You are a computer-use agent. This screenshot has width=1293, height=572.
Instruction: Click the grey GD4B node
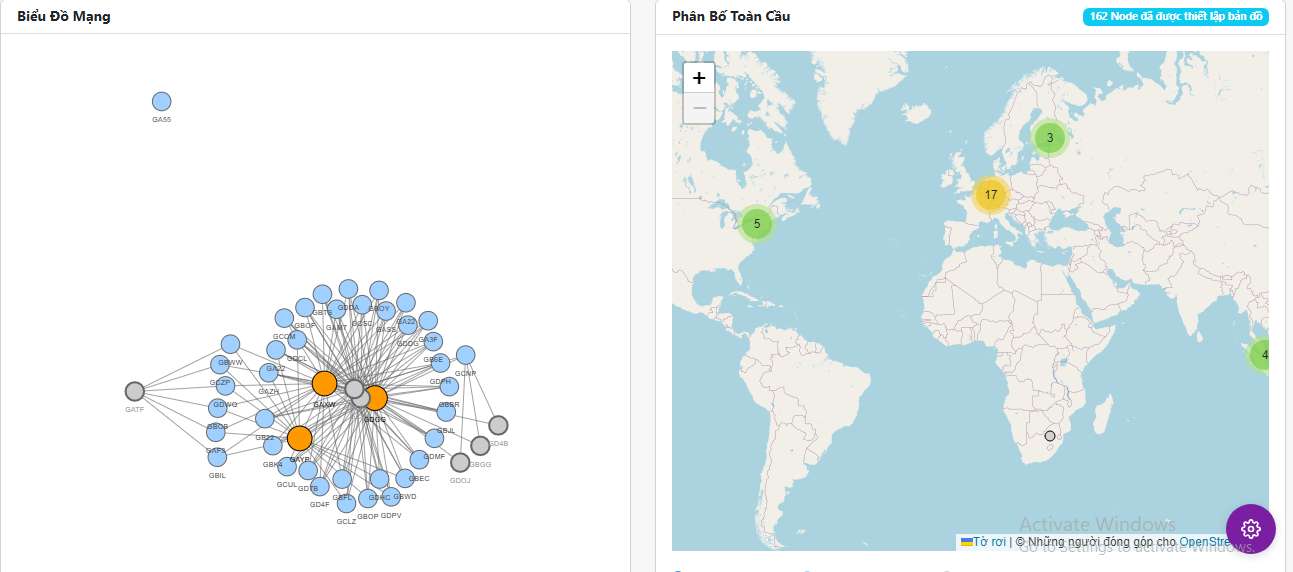point(498,425)
